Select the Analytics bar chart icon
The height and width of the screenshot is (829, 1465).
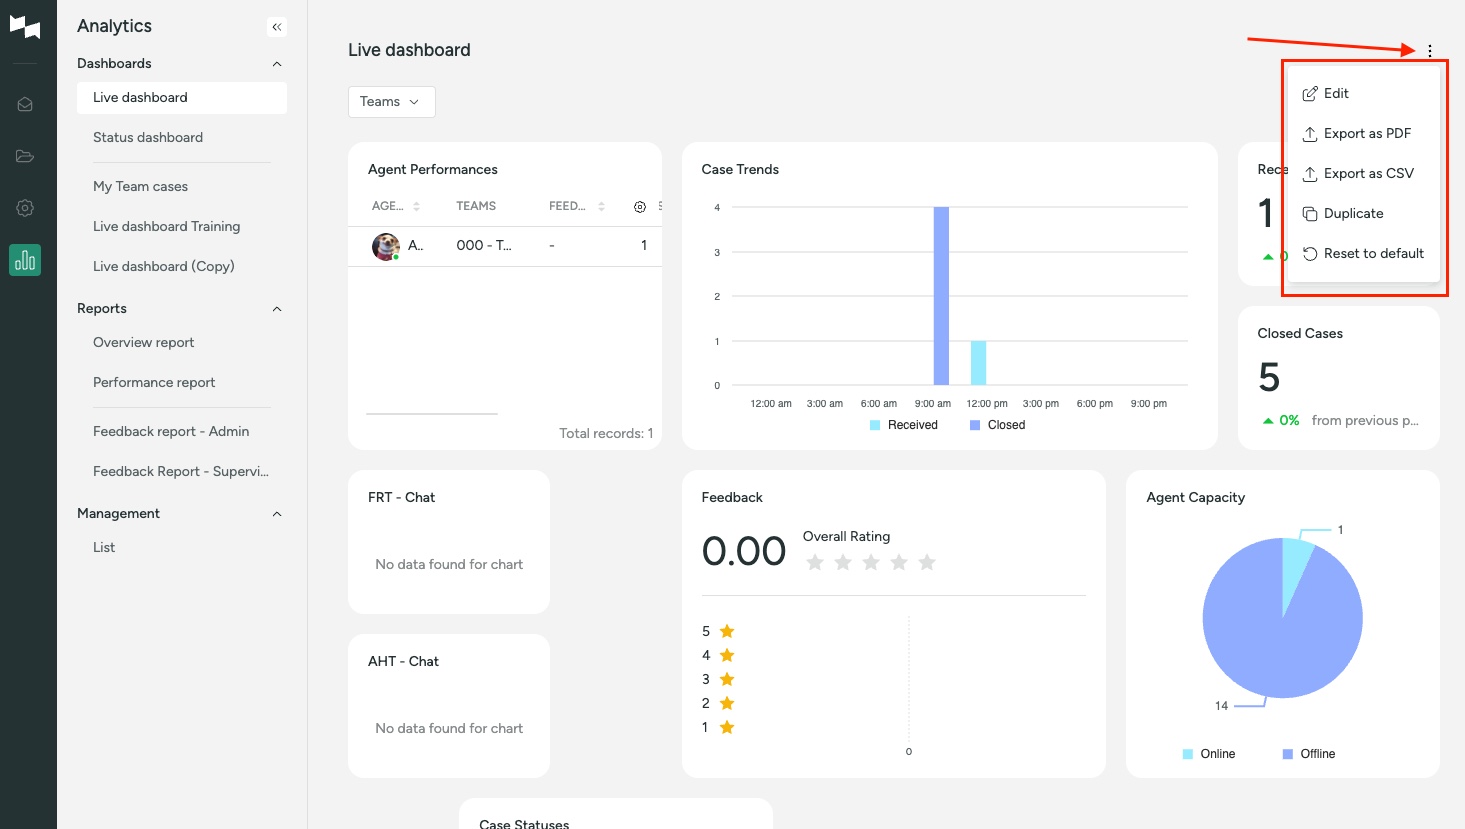pyautogui.click(x=25, y=260)
